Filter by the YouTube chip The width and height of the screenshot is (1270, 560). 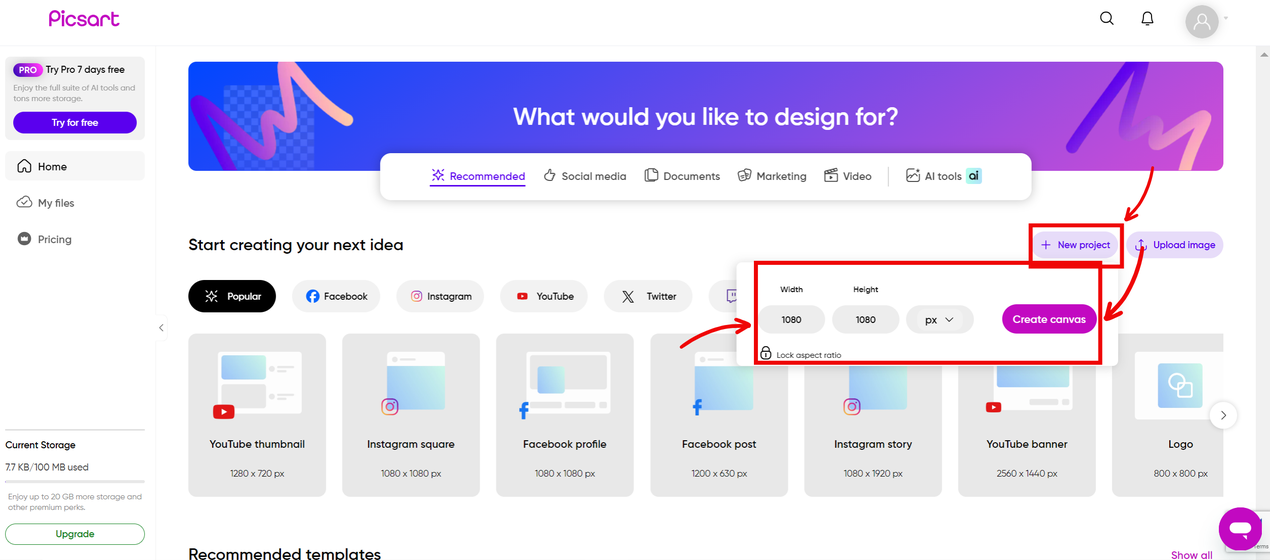coord(544,296)
